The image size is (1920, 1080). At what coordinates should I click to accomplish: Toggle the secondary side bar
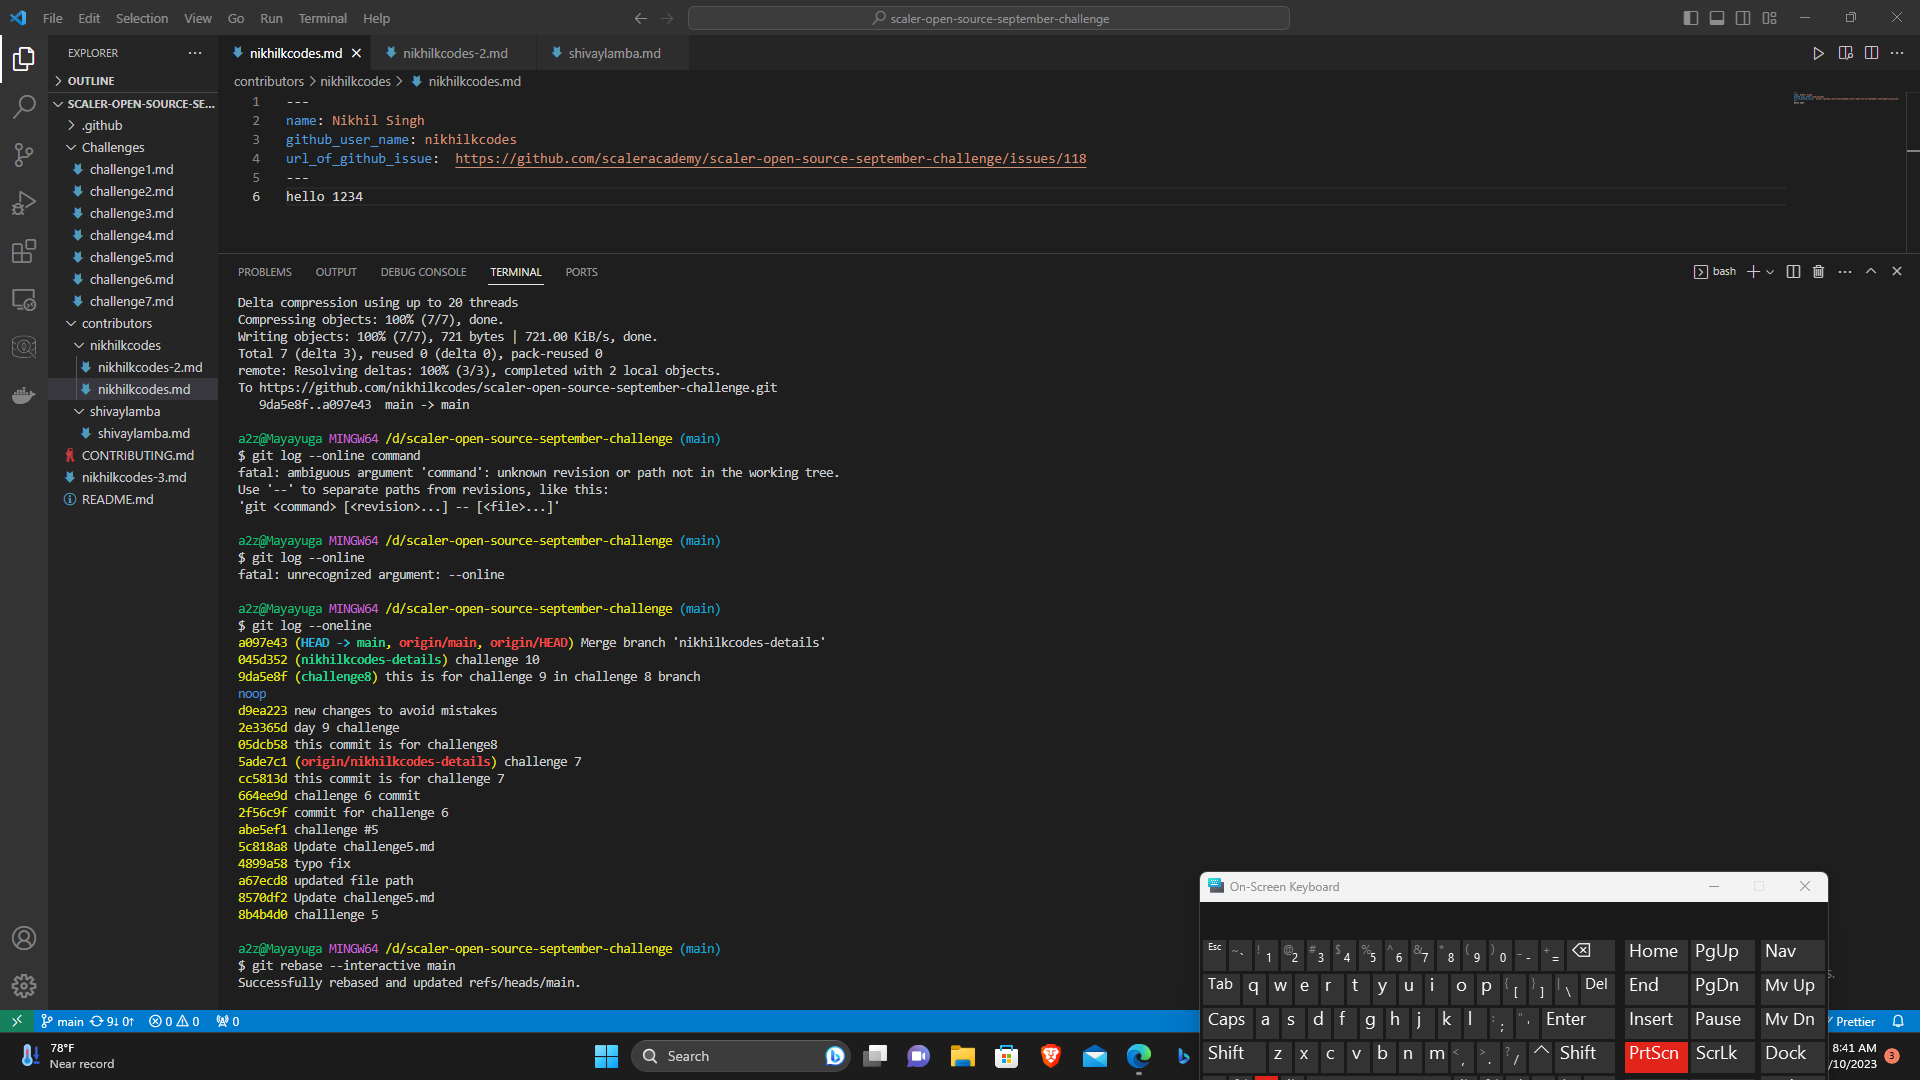[x=1743, y=17]
